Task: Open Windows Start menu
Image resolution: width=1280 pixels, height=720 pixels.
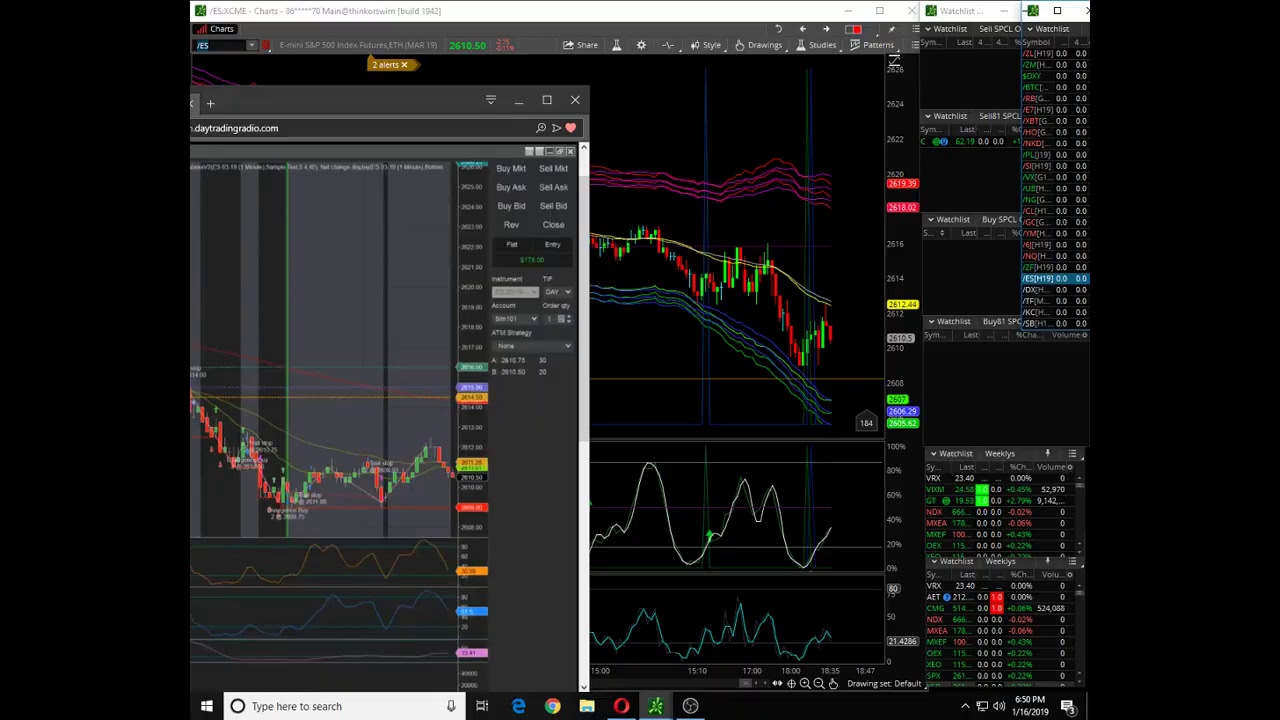Action: coord(206,706)
